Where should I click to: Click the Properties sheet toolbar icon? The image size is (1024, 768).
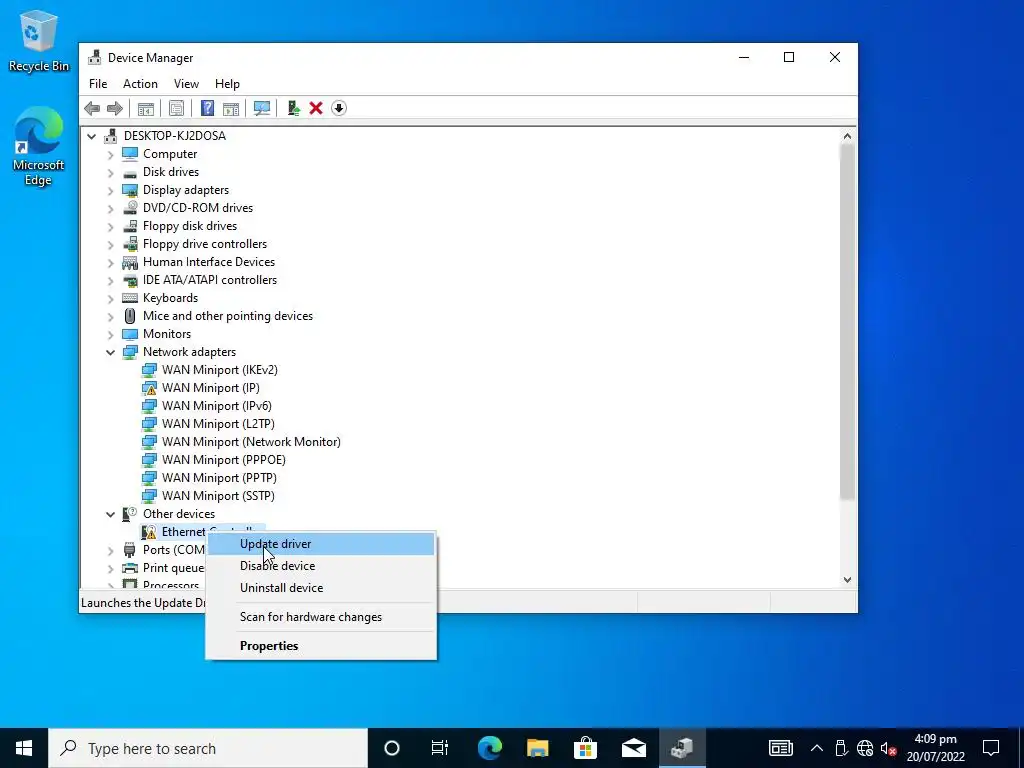click(176, 108)
